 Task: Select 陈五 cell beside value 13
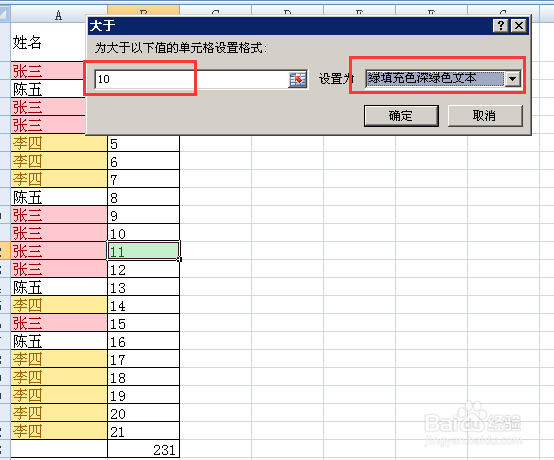(x=59, y=287)
